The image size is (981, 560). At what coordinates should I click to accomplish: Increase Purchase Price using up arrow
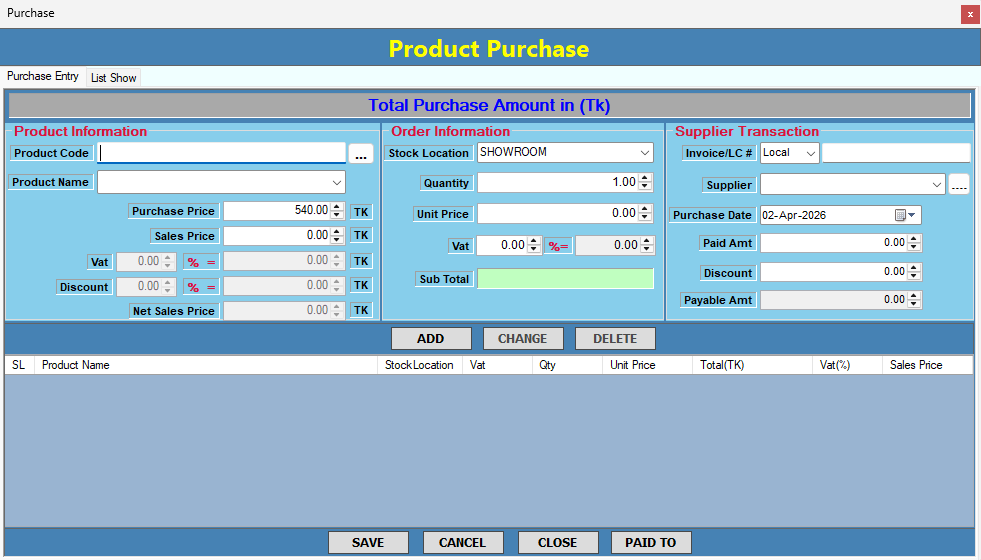(x=337, y=207)
